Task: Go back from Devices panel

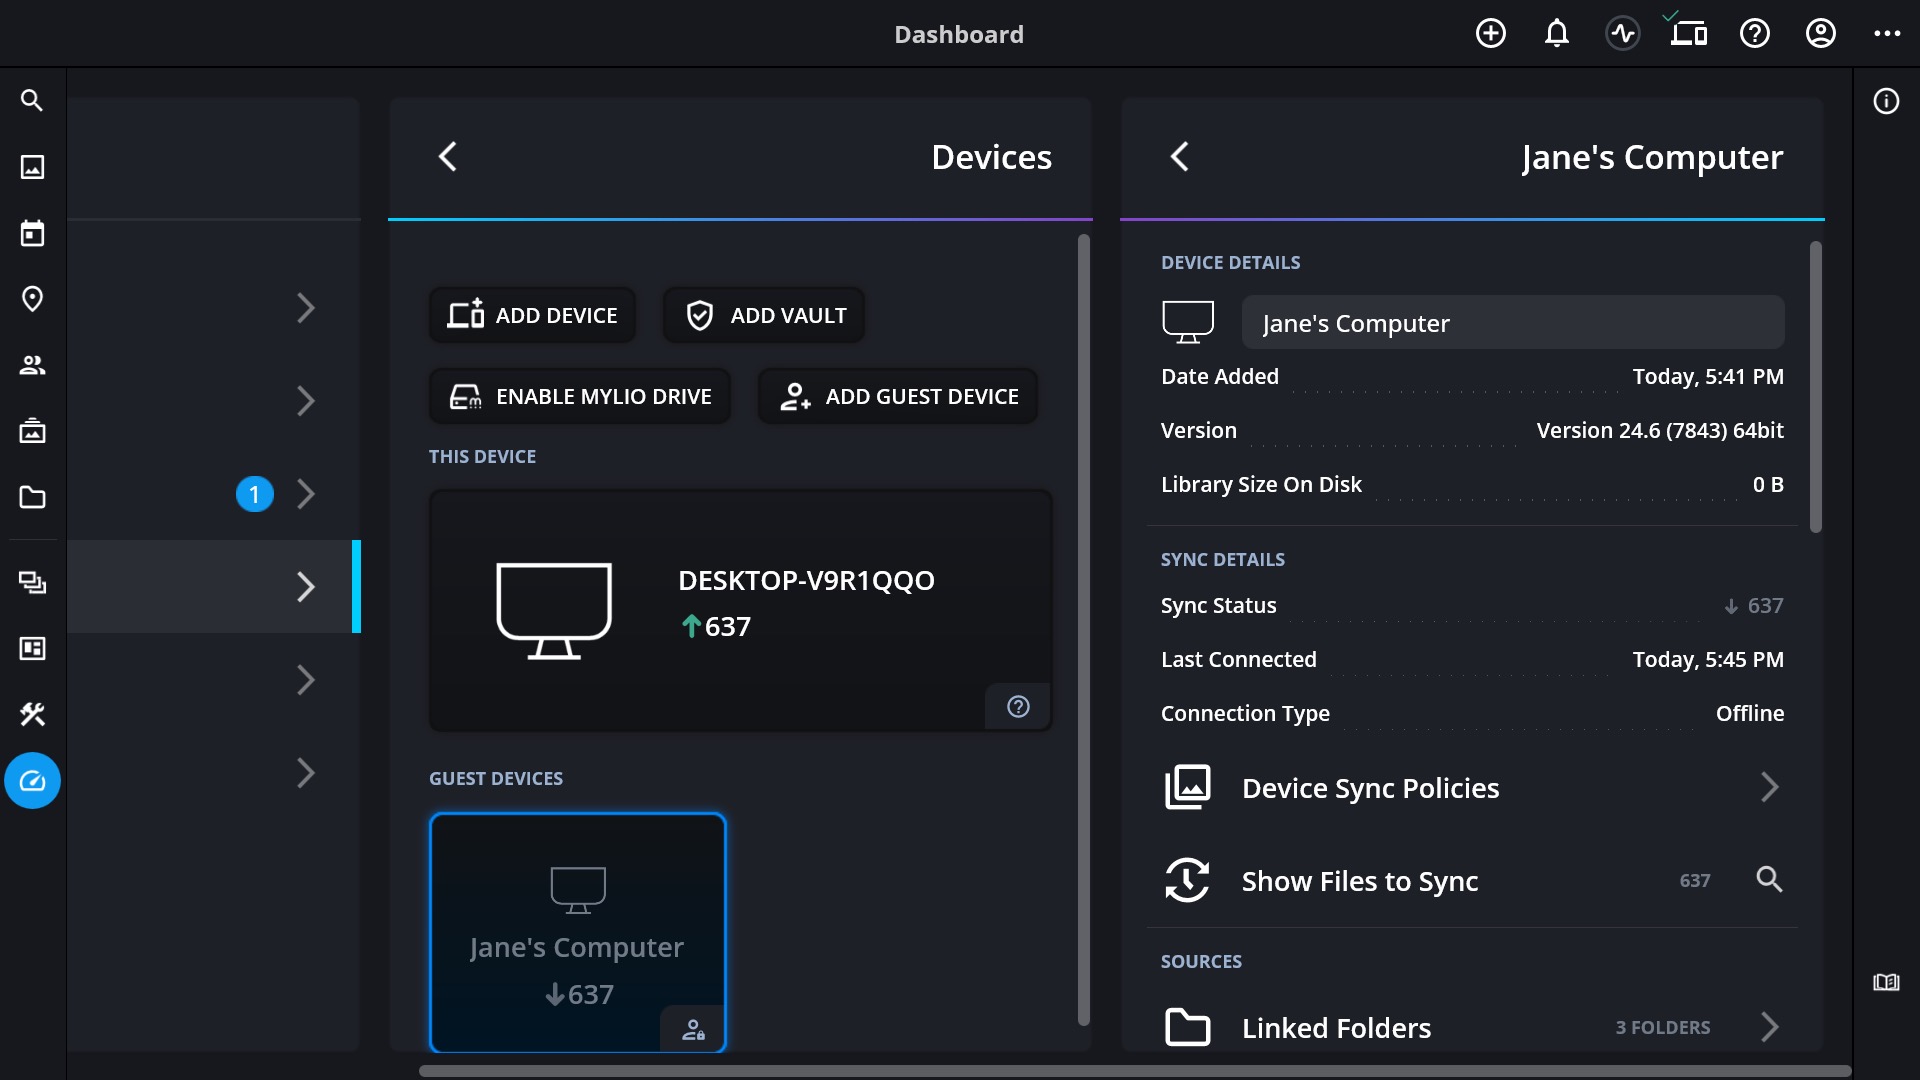Action: 448,157
